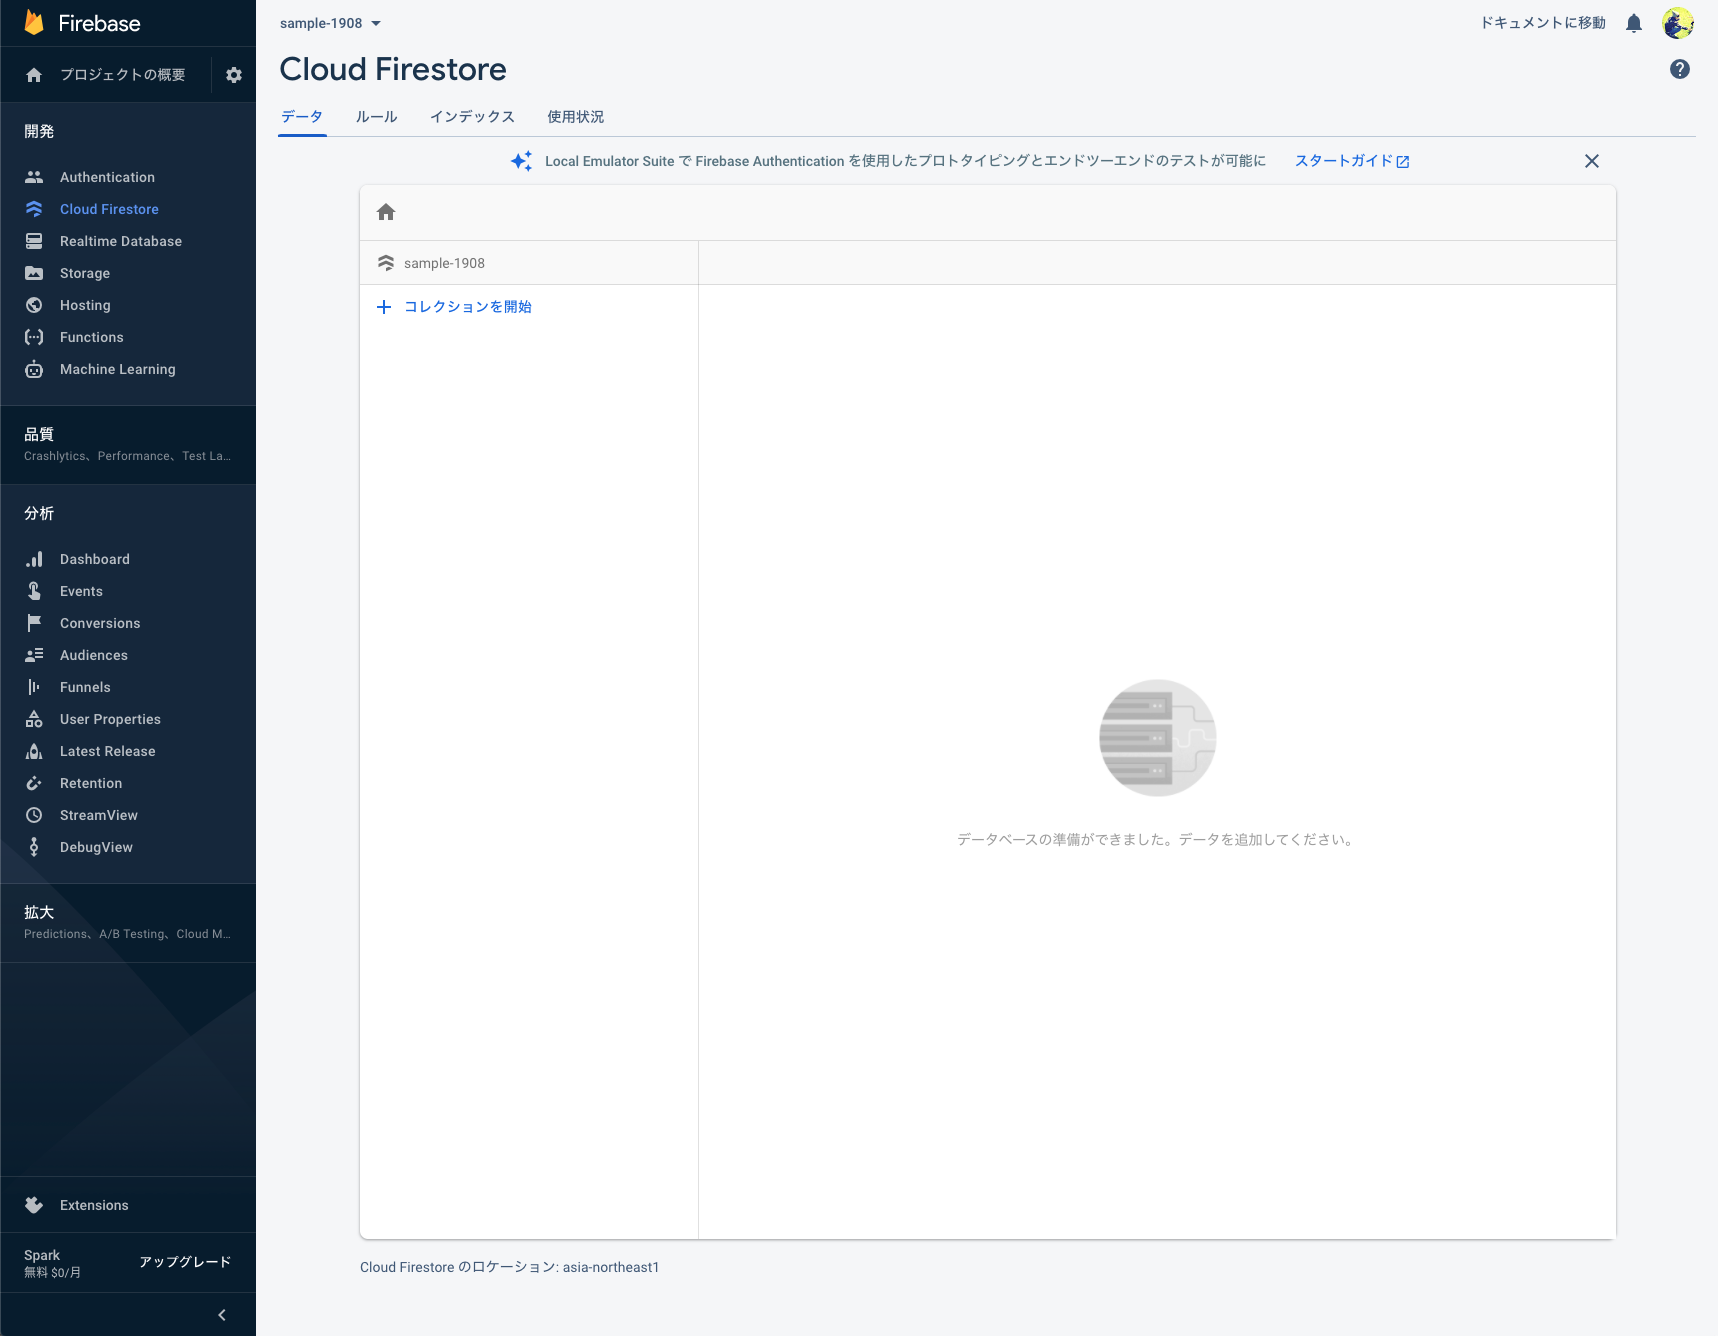Click the Hosting globe icon
1718x1336 pixels.
point(34,305)
